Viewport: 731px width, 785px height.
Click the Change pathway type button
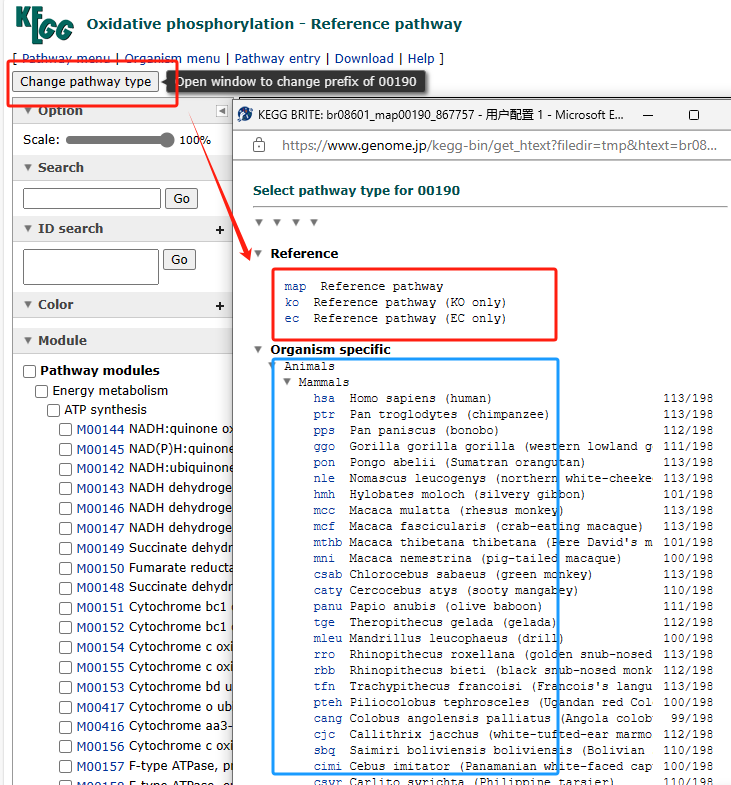86,82
